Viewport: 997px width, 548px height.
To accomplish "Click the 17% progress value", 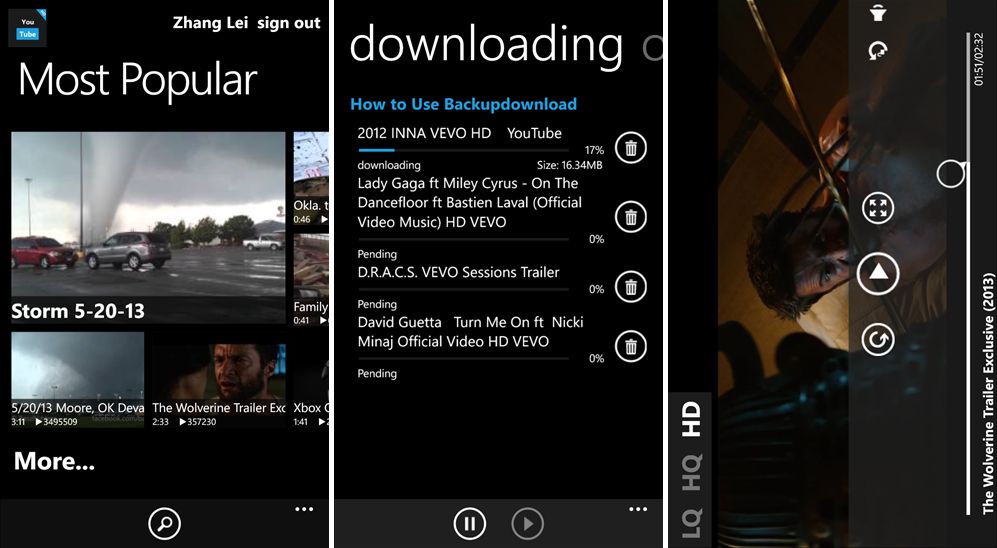I will point(595,150).
